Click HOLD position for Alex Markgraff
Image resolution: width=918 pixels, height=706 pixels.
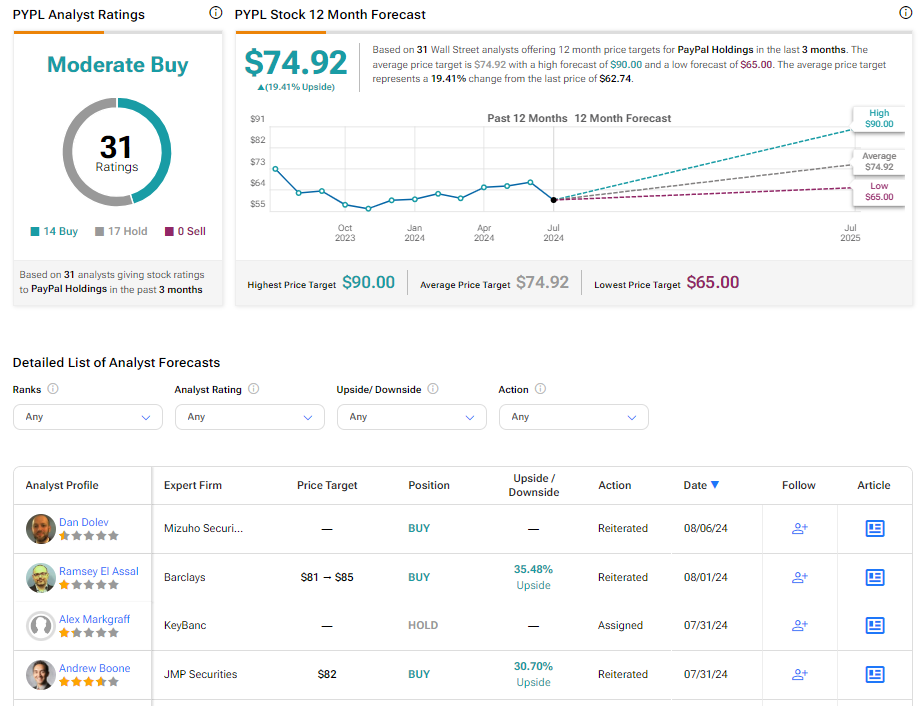[423, 625]
